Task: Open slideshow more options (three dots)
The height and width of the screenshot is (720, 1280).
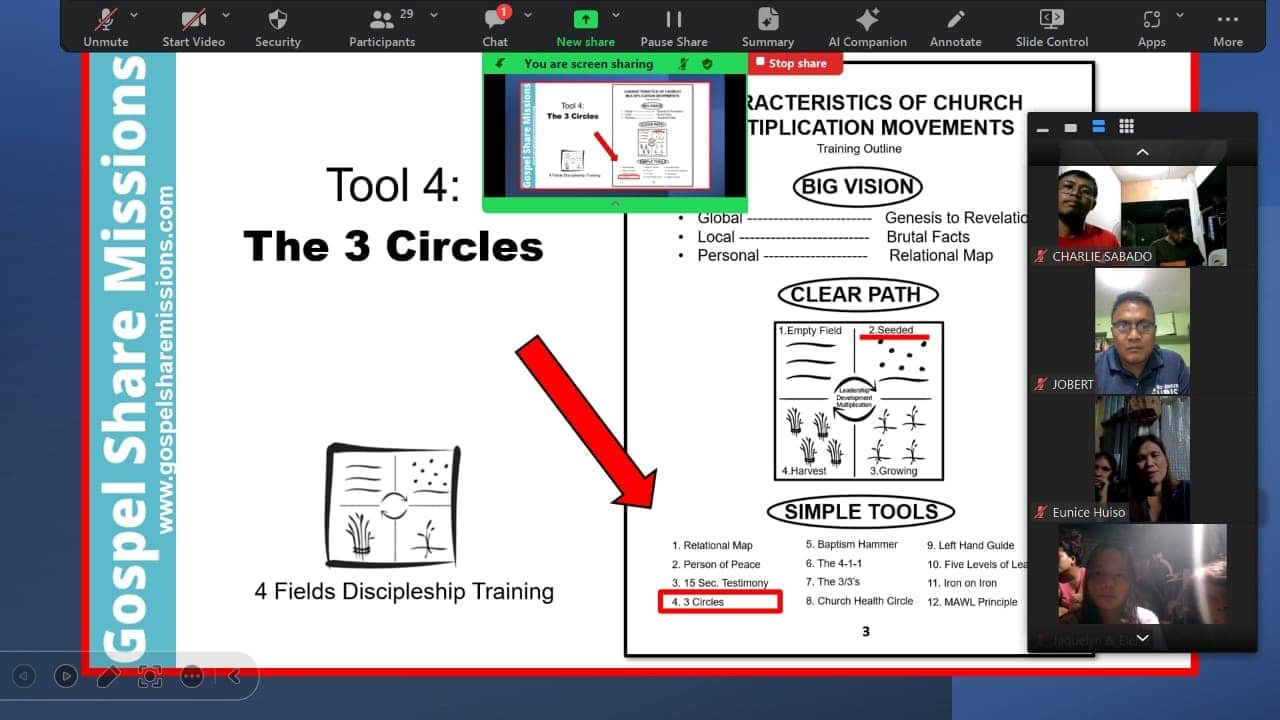Action: coord(192,676)
